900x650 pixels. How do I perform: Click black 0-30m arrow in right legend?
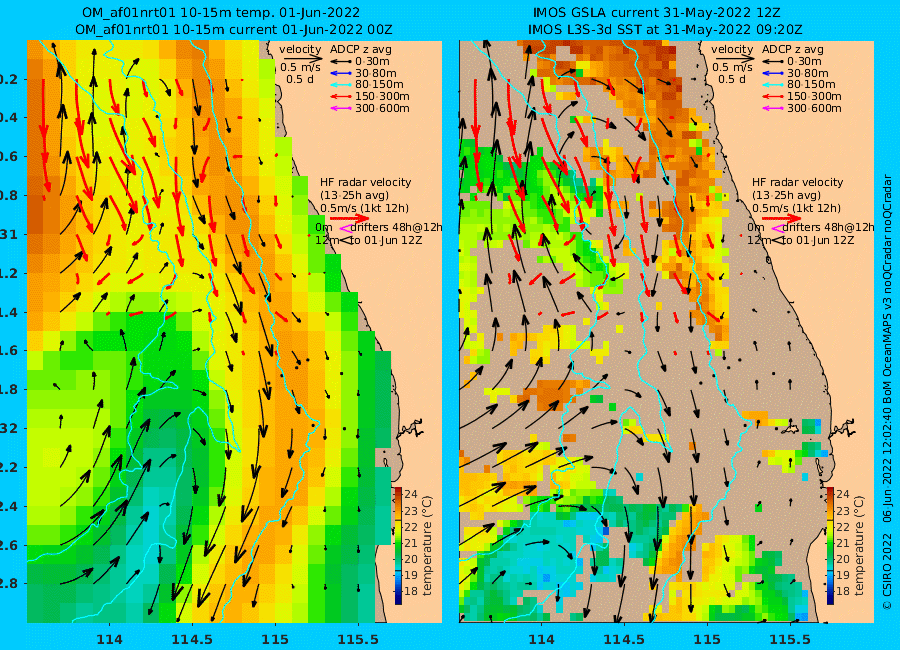(x=772, y=61)
